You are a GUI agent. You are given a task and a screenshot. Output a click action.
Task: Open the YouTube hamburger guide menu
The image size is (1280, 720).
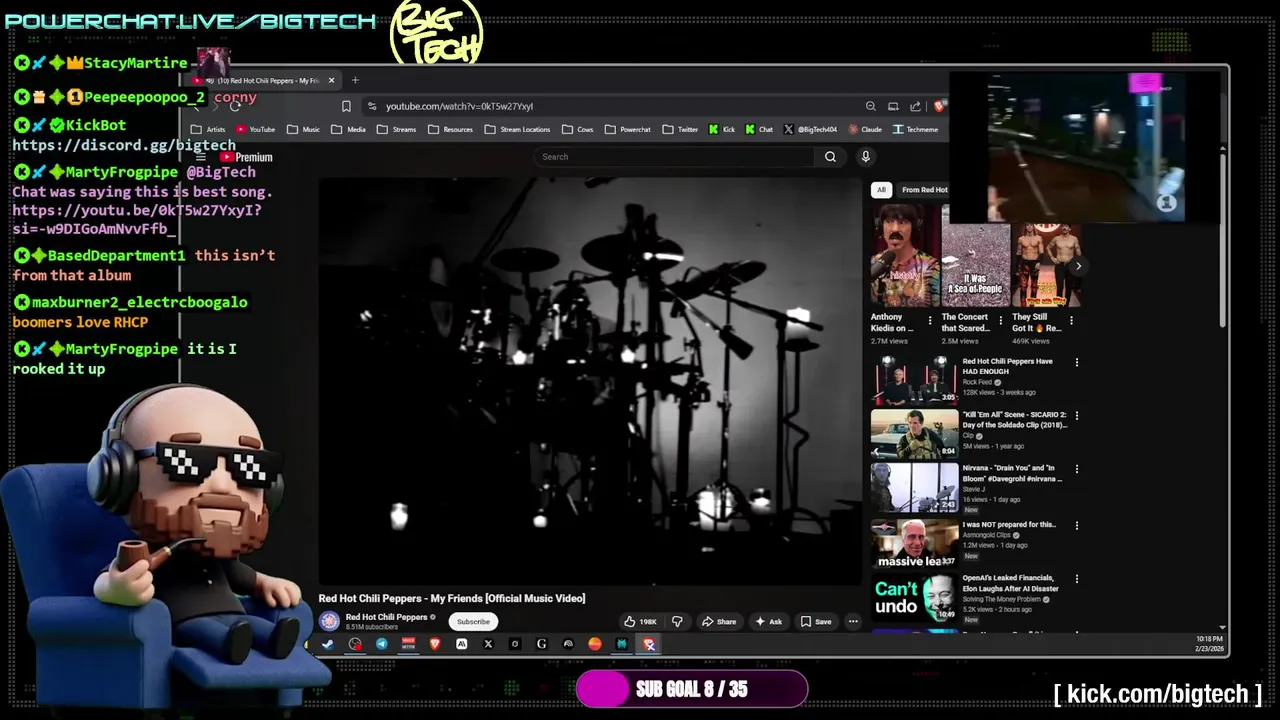coord(201,157)
